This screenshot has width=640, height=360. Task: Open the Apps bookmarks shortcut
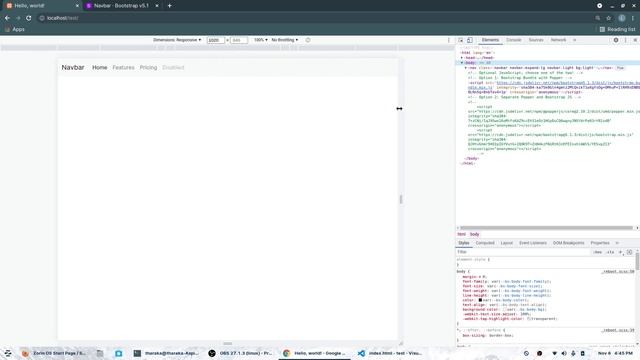(15, 29)
